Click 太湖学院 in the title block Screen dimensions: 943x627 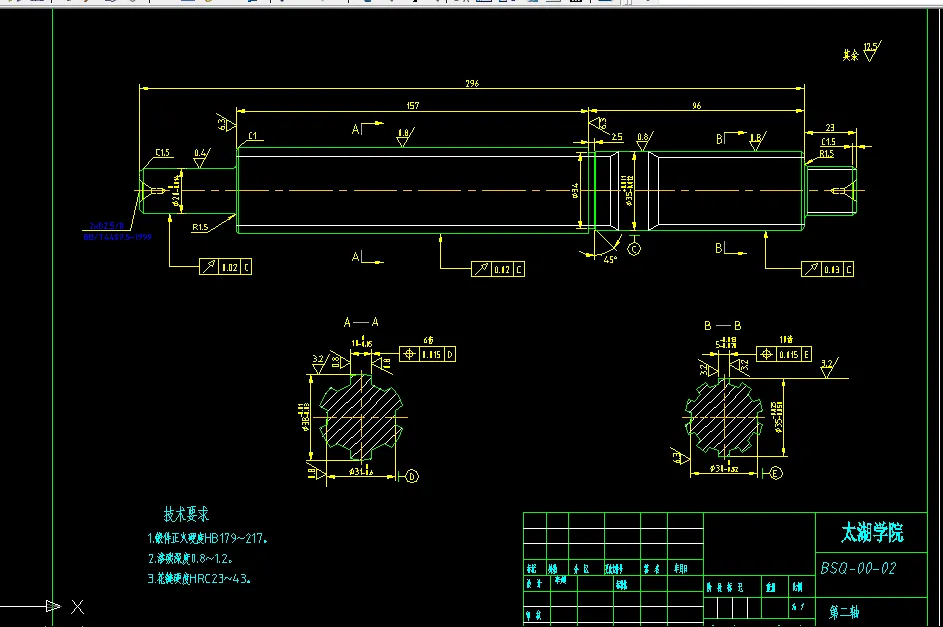872,533
